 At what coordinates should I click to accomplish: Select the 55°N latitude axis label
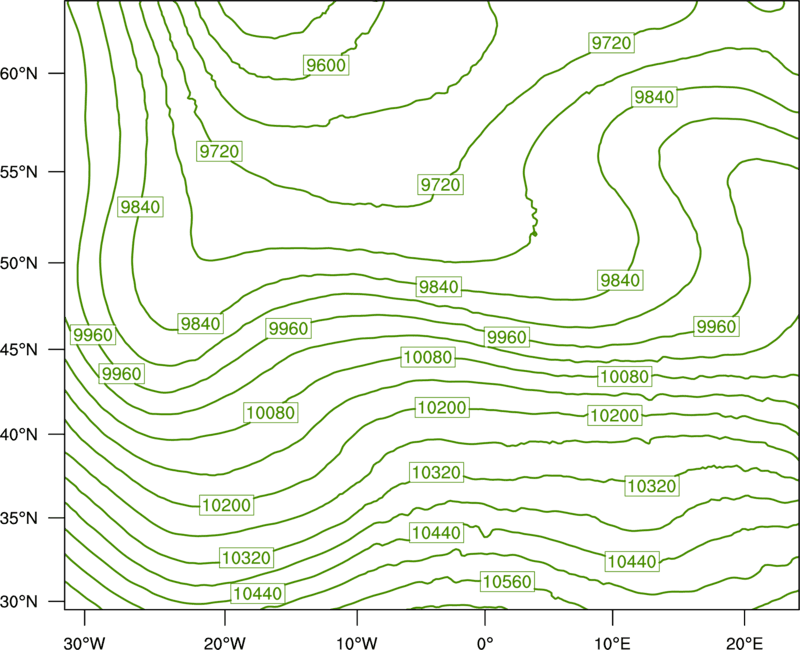[19, 172]
